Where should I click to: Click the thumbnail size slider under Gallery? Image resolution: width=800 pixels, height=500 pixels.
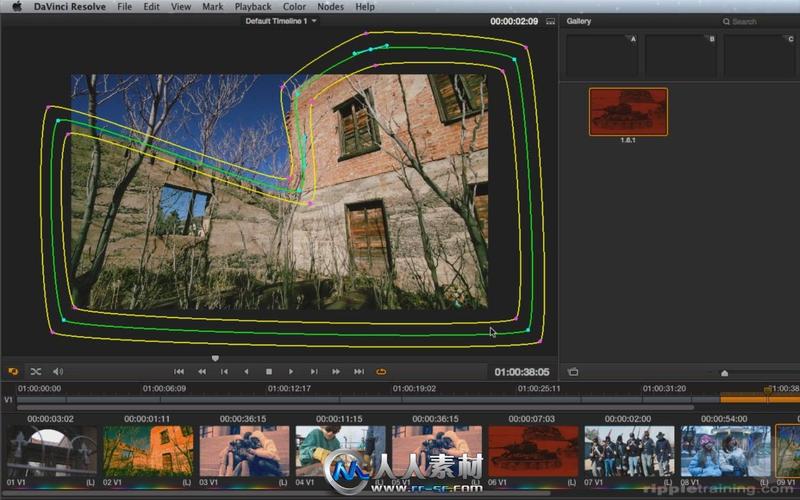[725, 373]
